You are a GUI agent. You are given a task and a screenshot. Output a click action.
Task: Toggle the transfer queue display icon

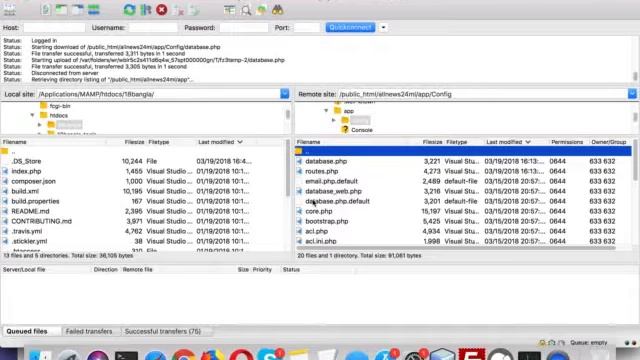pyautogui.click(x=94, y=10)
